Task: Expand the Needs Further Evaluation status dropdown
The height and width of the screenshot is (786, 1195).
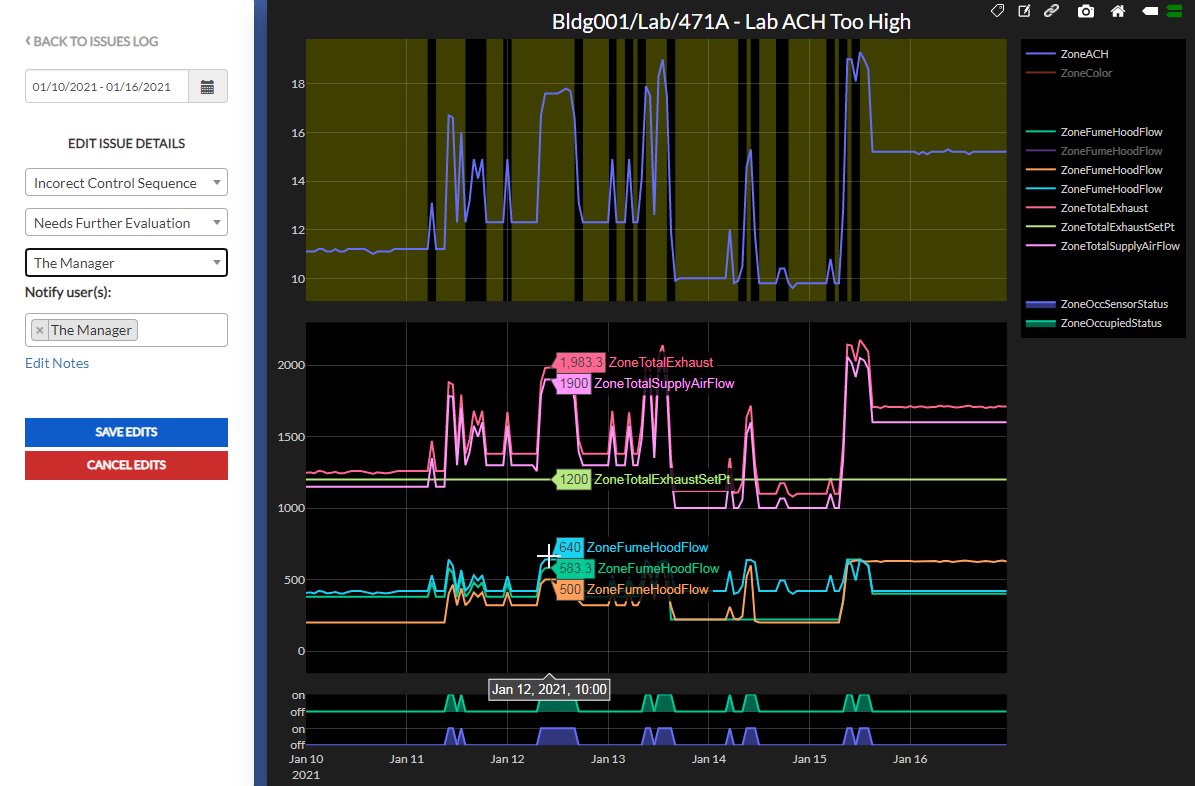Action: (x=126, y=222)
